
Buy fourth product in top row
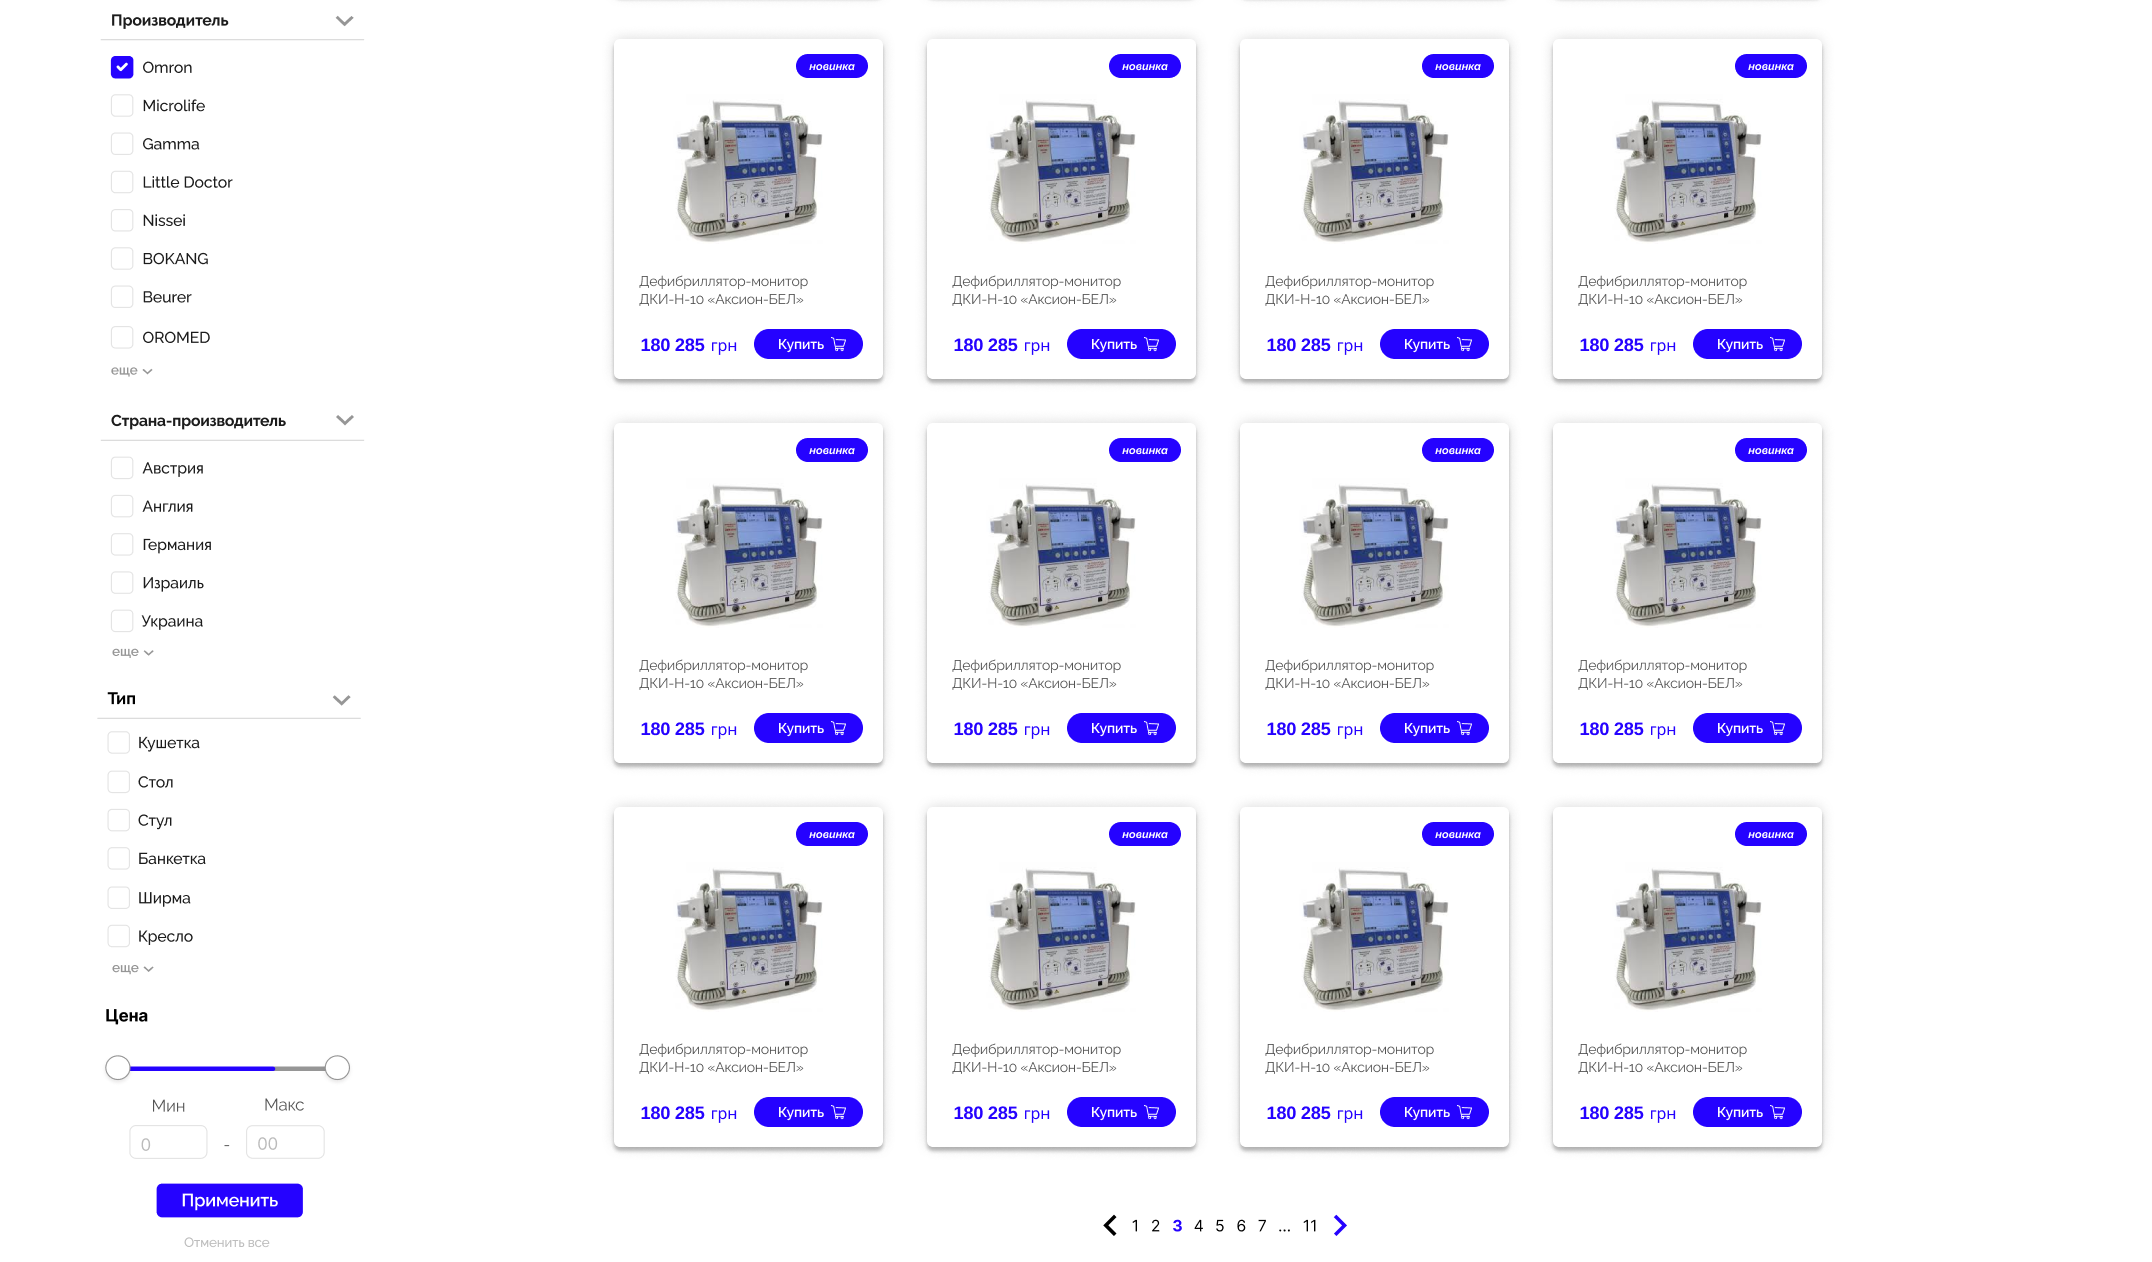pyautogui.click(x=1747, y=344)
